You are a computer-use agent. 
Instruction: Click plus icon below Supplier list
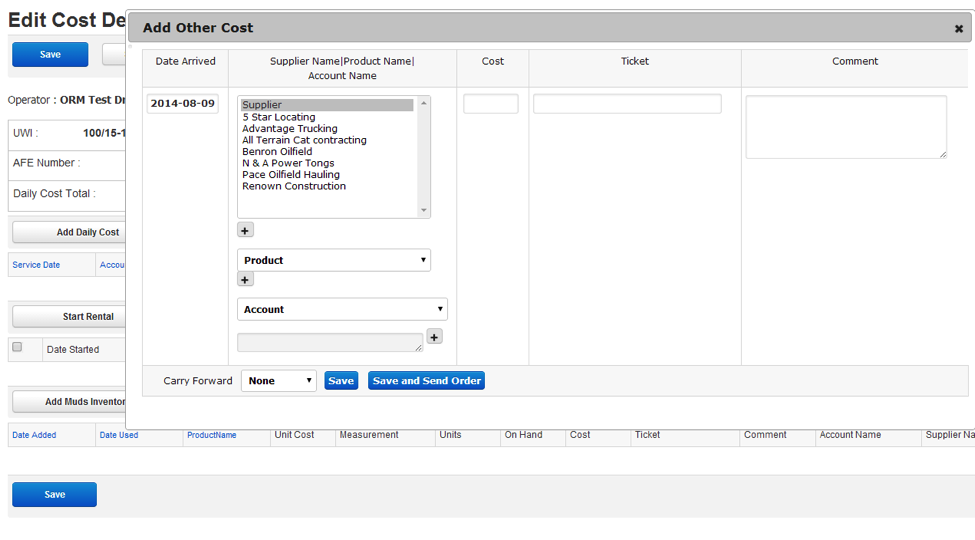tap(245, 231)
